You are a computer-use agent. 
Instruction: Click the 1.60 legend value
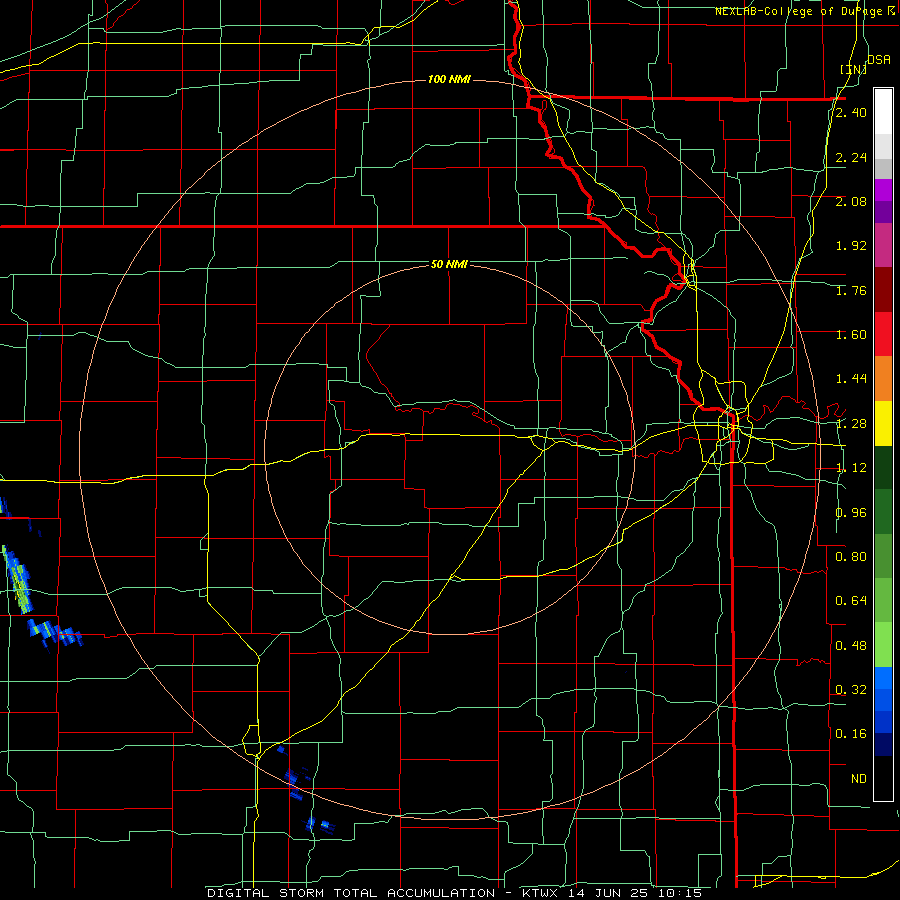[x=851, y=335]
